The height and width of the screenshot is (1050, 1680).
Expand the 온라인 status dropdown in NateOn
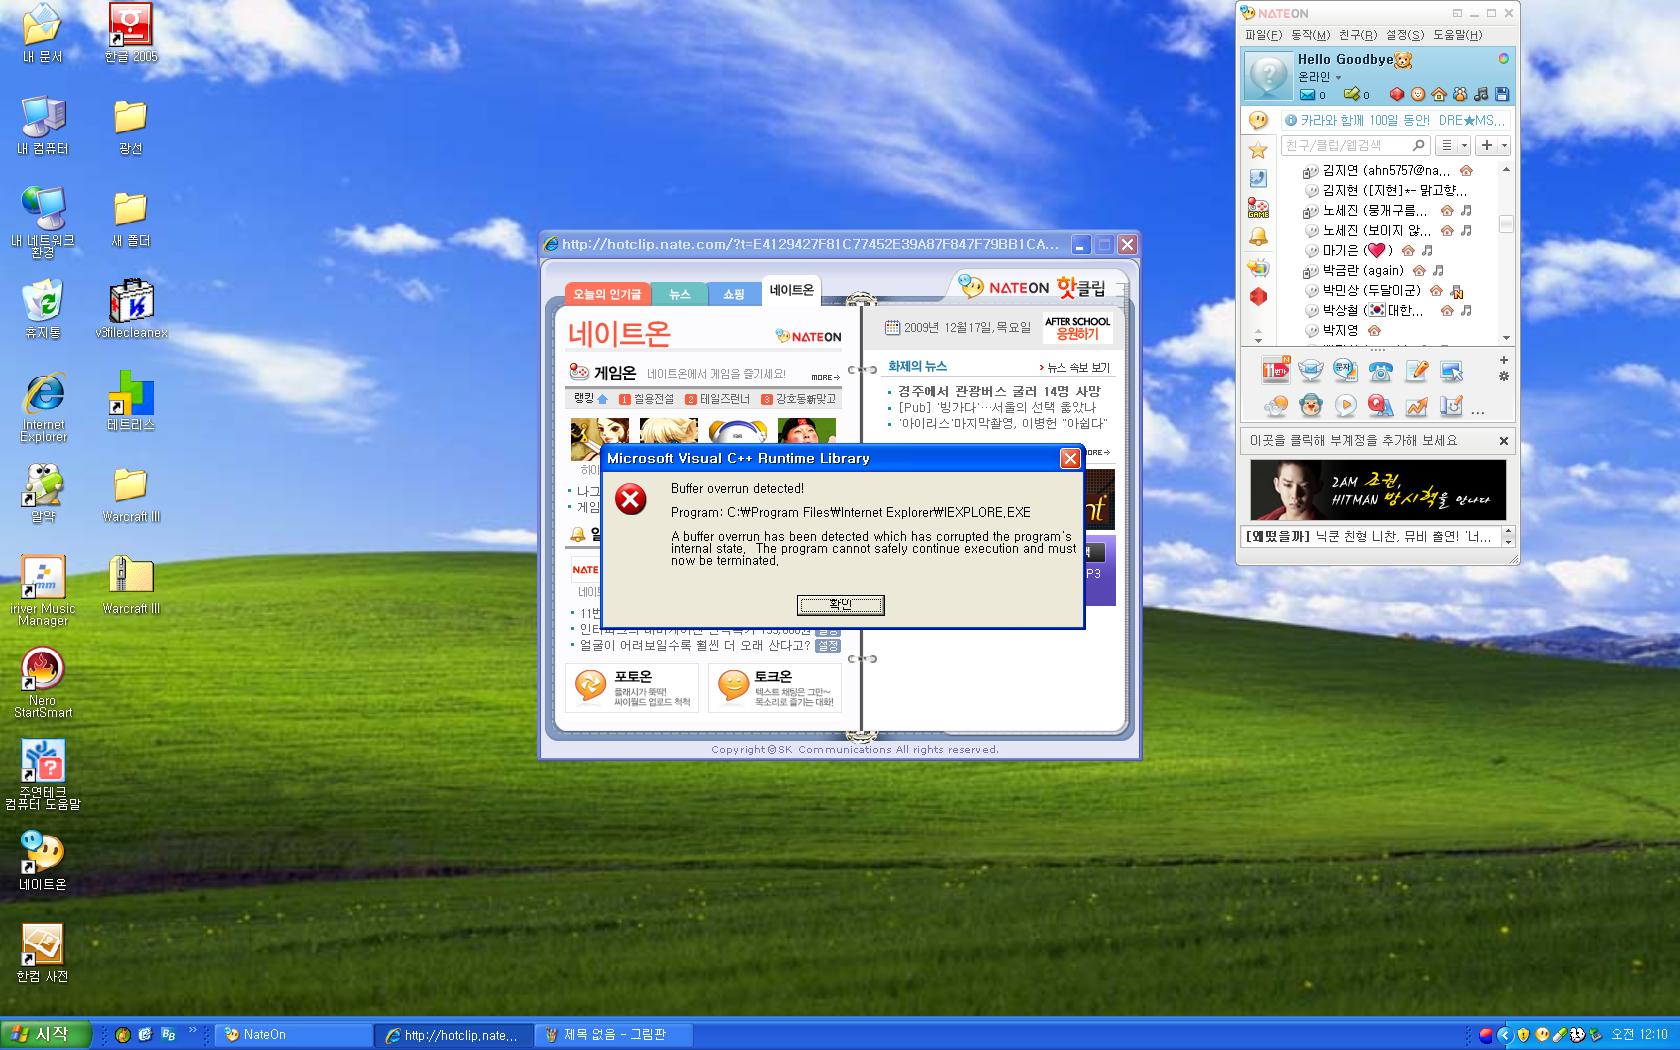1319,77
